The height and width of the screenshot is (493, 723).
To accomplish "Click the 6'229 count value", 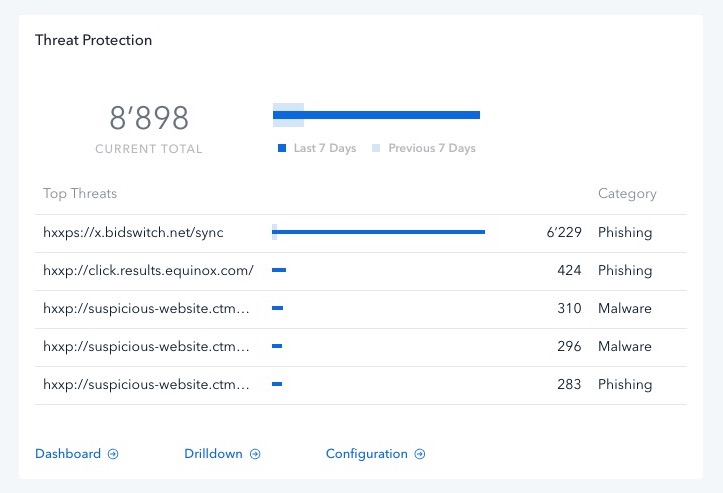I will pos(564,232).
